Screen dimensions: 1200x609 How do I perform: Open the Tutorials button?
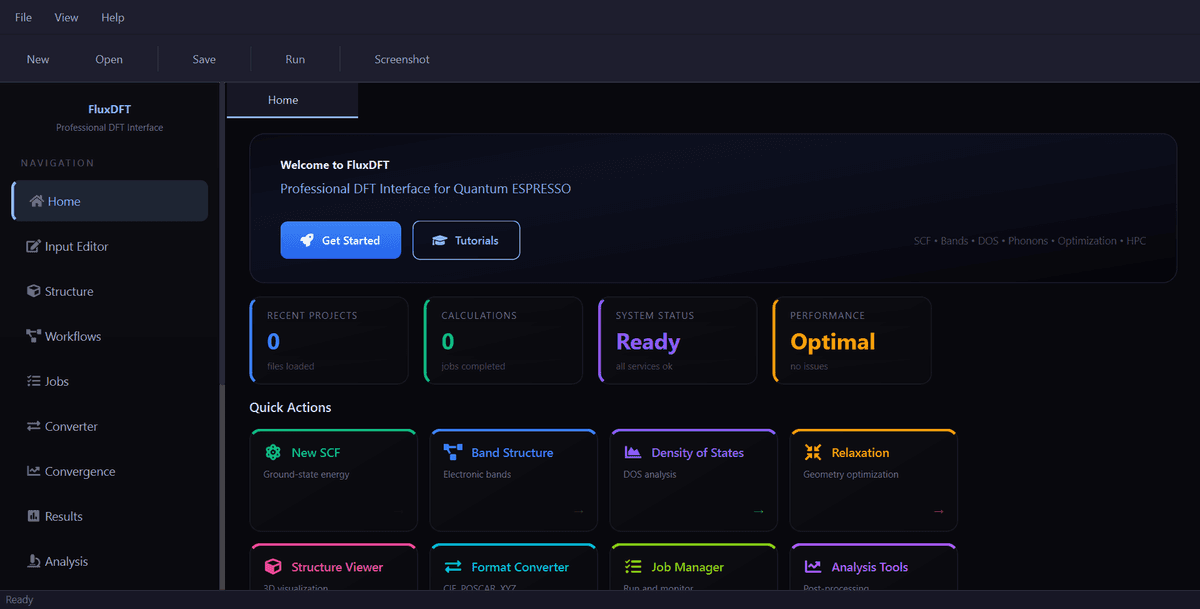click(466, 241)
